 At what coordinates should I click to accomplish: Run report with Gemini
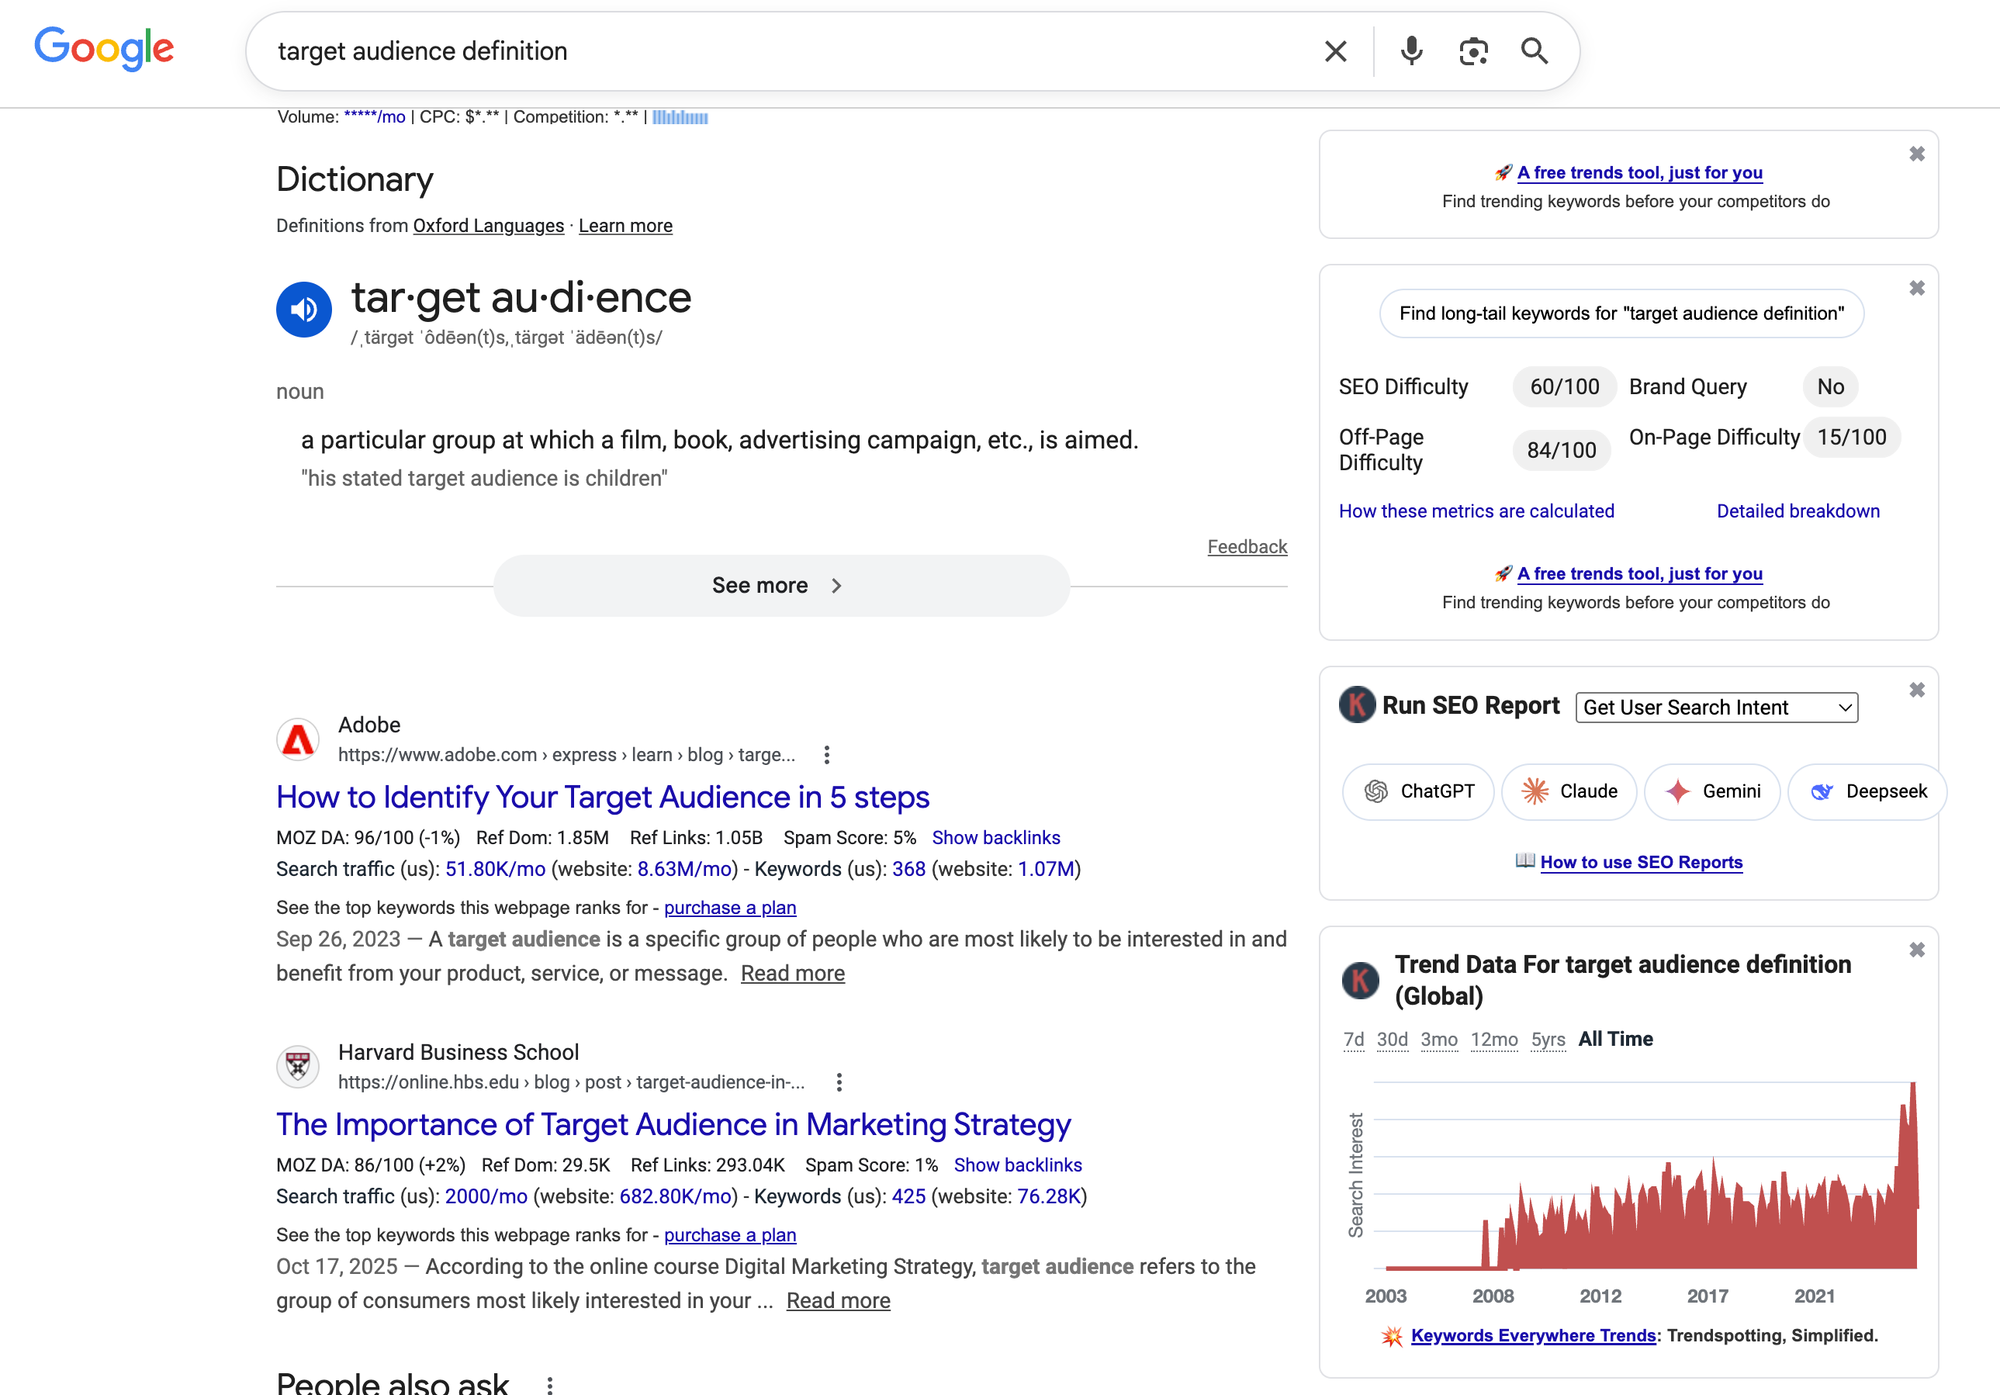coord(1712,792)
